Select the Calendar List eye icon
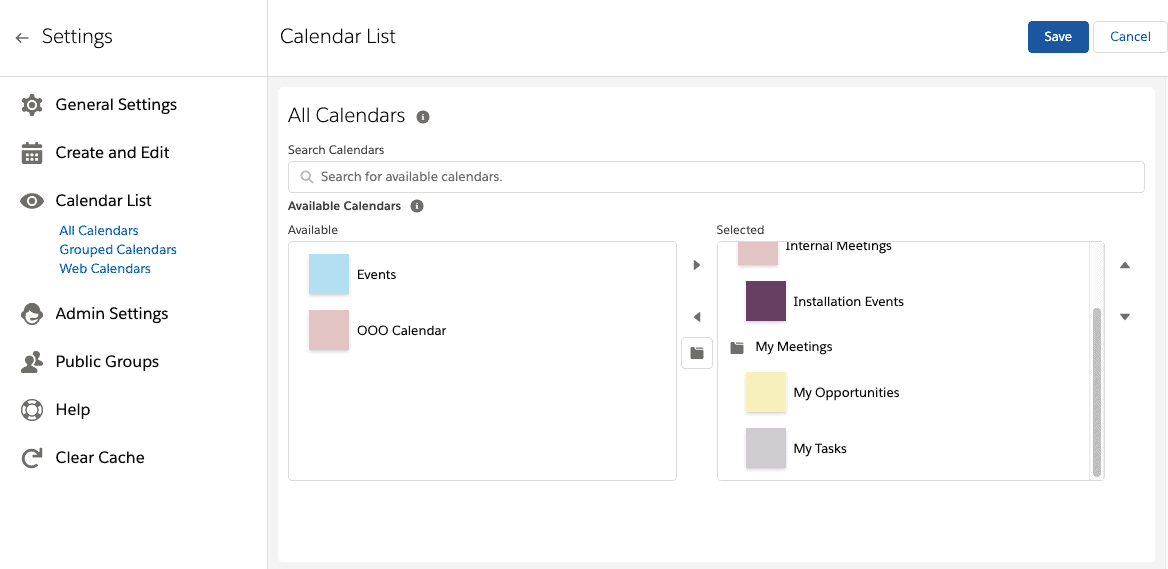This screenshot has width=1168, height=569. click(31, 201)
